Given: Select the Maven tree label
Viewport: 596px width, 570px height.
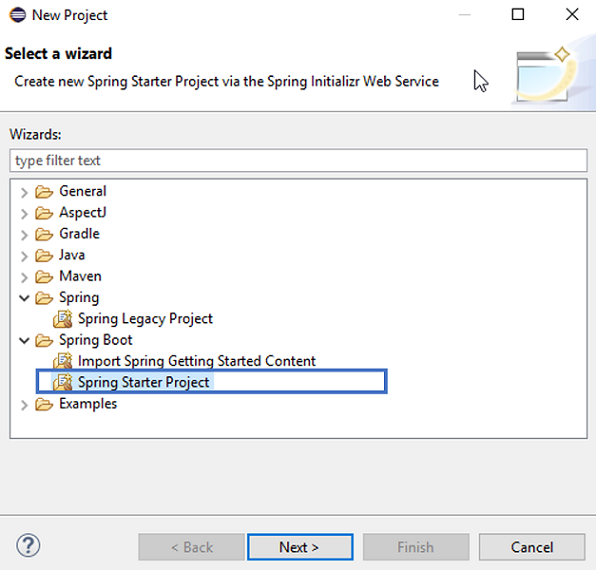Looking at the screenshot, I should click(x=80, y=276).
